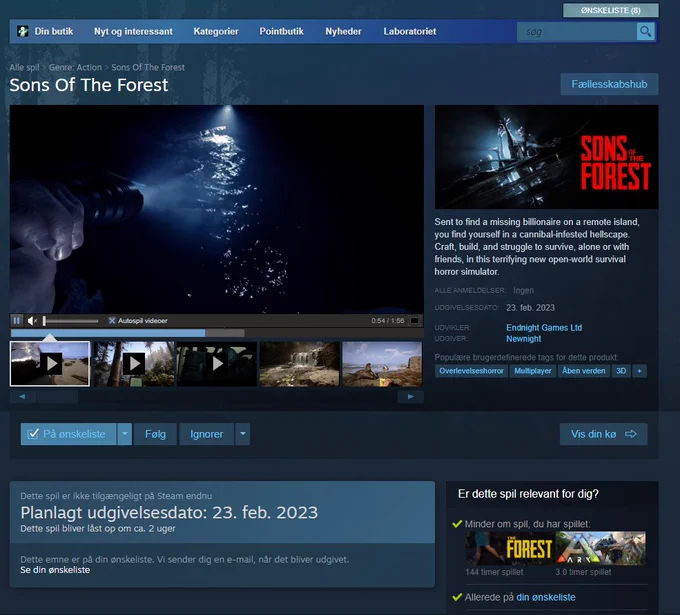Toggle the På ønskeliste wishlist button
Screen dimensions: 680x615
tap(68, 434)
